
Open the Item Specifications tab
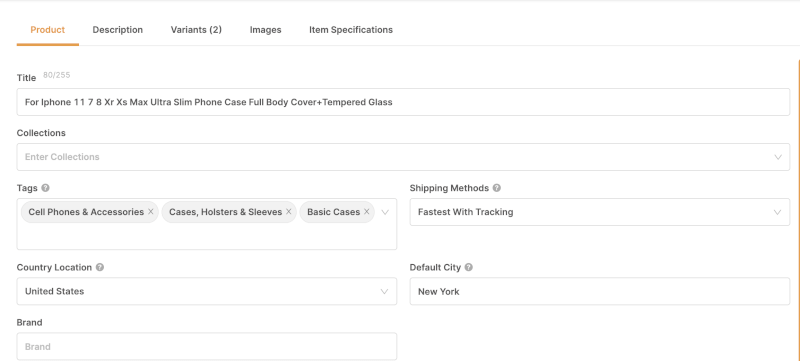coord(351,30)
